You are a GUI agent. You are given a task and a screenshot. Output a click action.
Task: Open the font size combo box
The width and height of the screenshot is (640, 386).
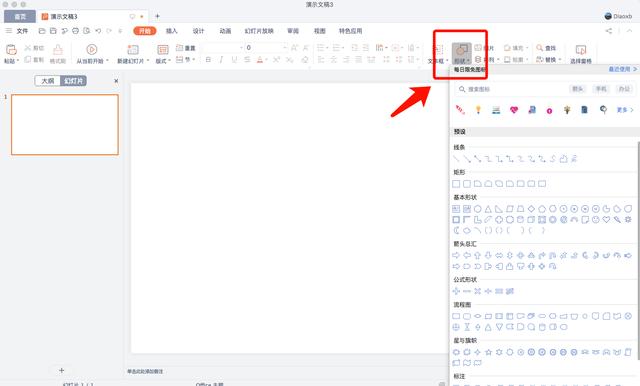266,48
